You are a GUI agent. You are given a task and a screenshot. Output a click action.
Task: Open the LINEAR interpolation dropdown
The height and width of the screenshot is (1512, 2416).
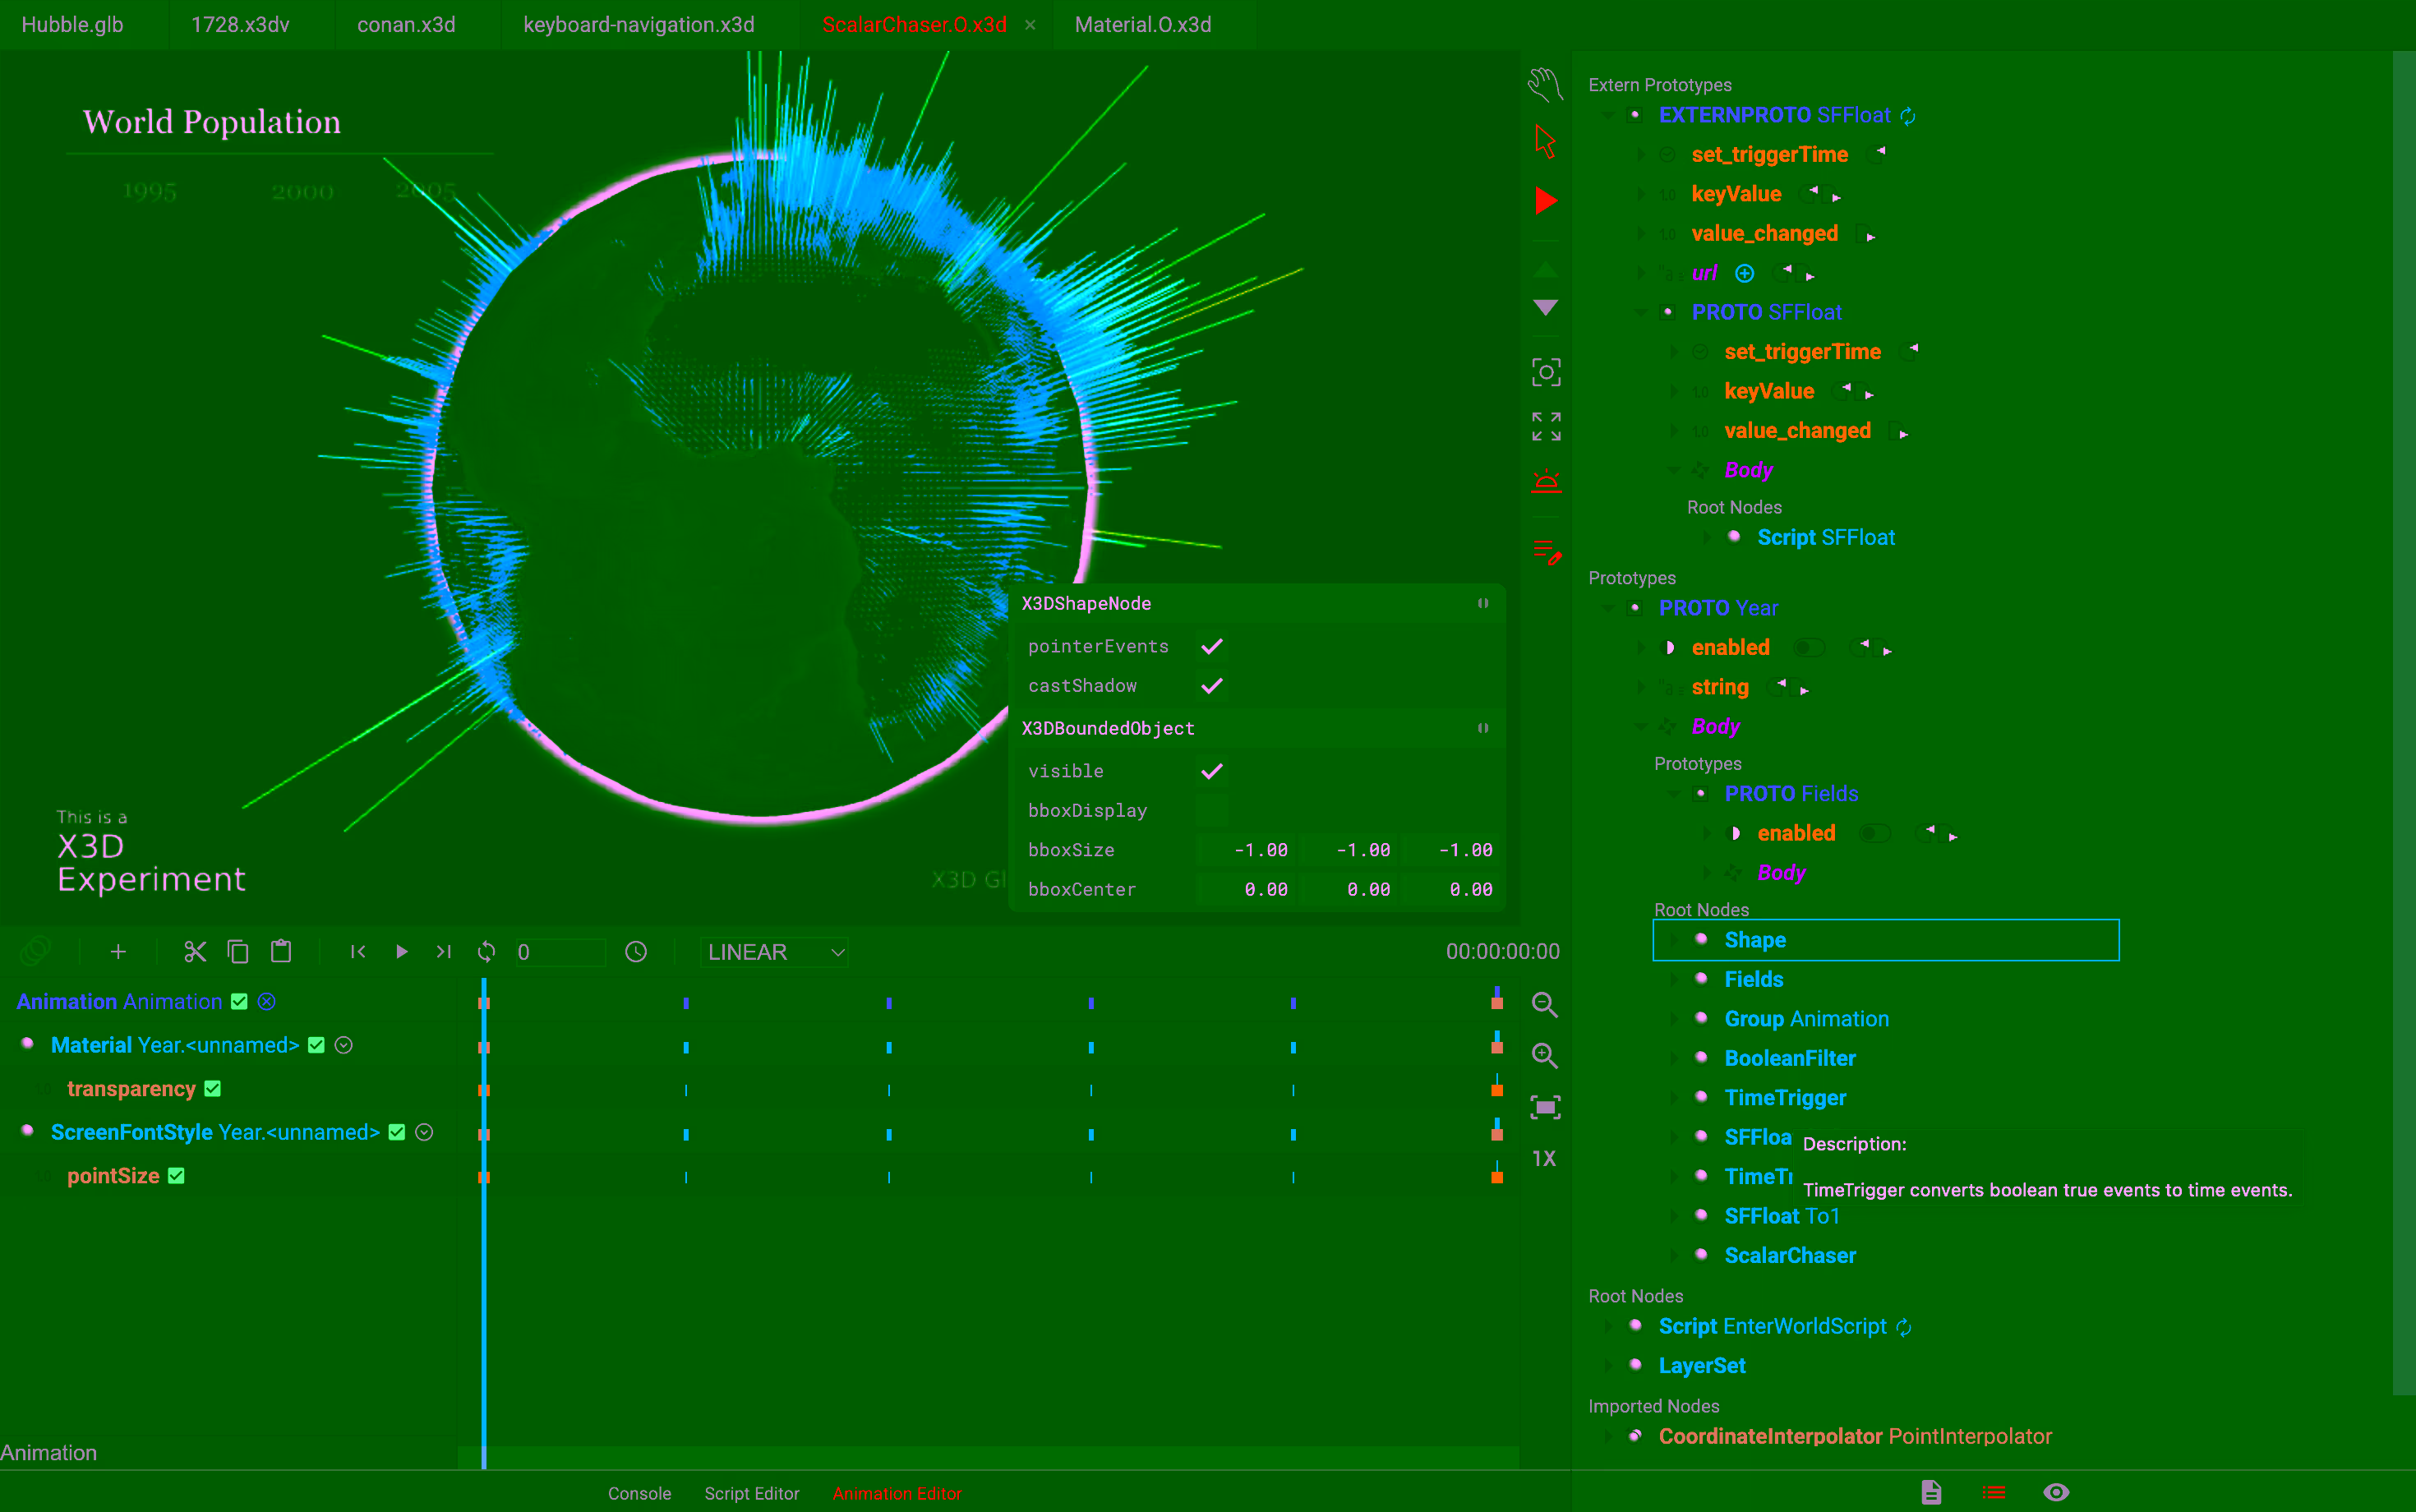pos(776,952)
